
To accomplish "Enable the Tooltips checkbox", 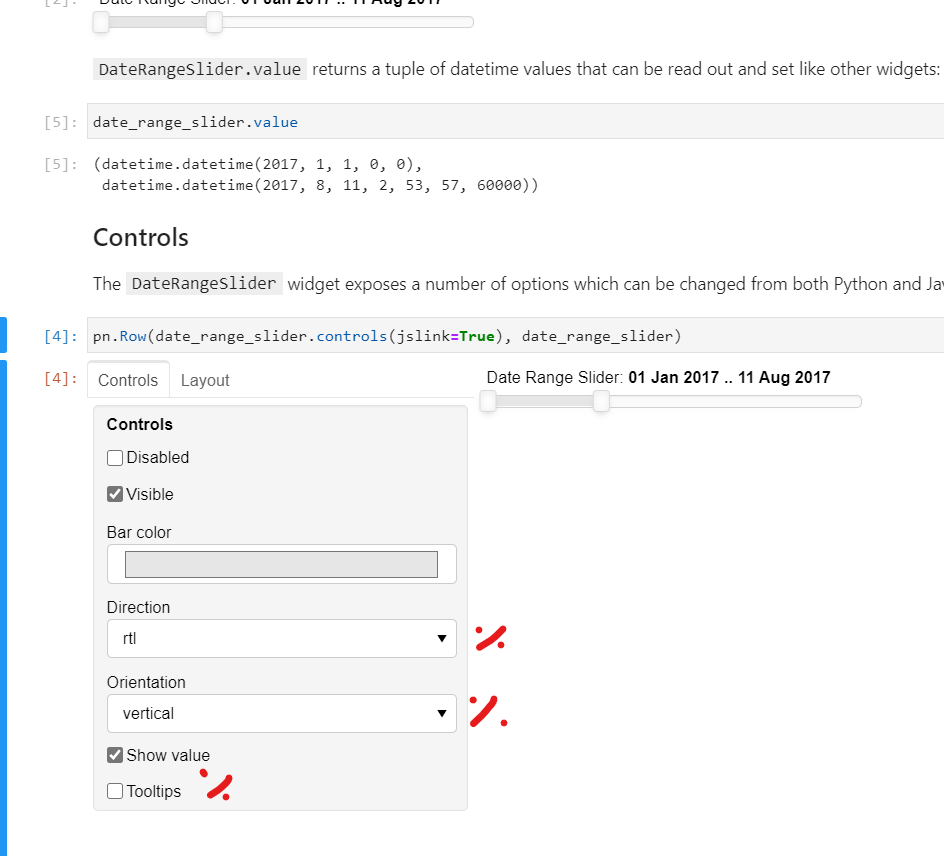I will [115, 790].
